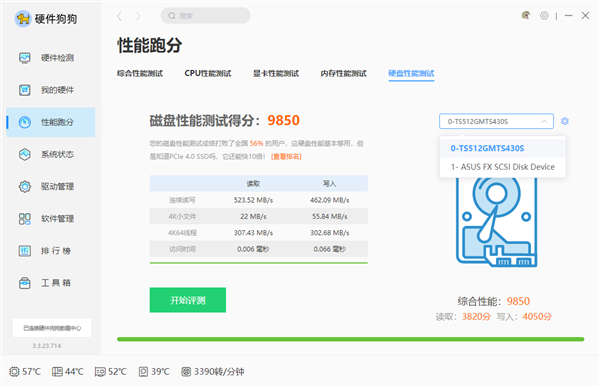Click the fan speed 3390转/分钟 indicator
This screenshot has width=600, height=387.
point(213,371)
